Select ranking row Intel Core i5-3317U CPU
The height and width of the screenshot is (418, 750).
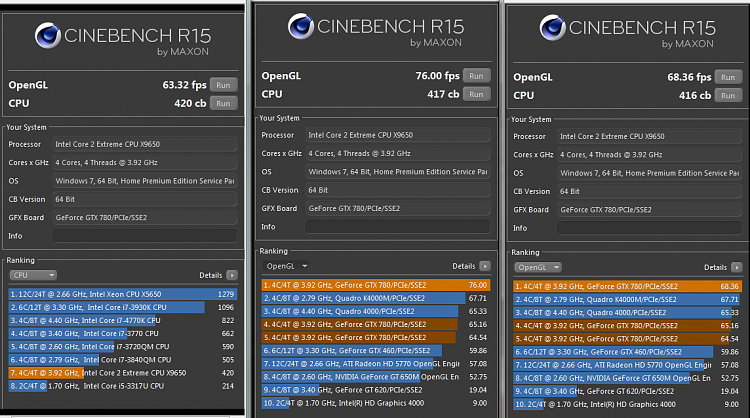pyautogui.click(x=123, y=386)
